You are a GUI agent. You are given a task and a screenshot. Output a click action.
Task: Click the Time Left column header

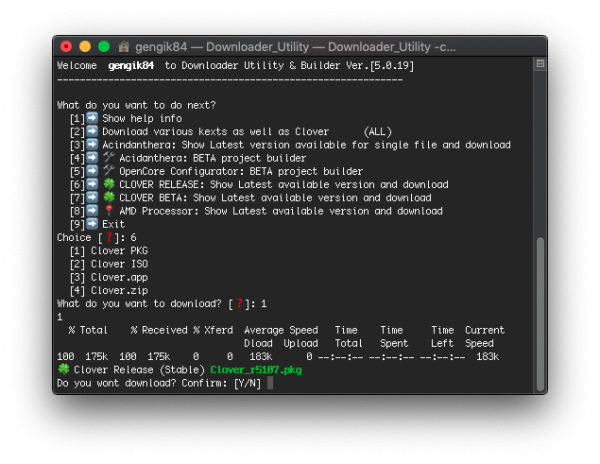coord(442,337)
